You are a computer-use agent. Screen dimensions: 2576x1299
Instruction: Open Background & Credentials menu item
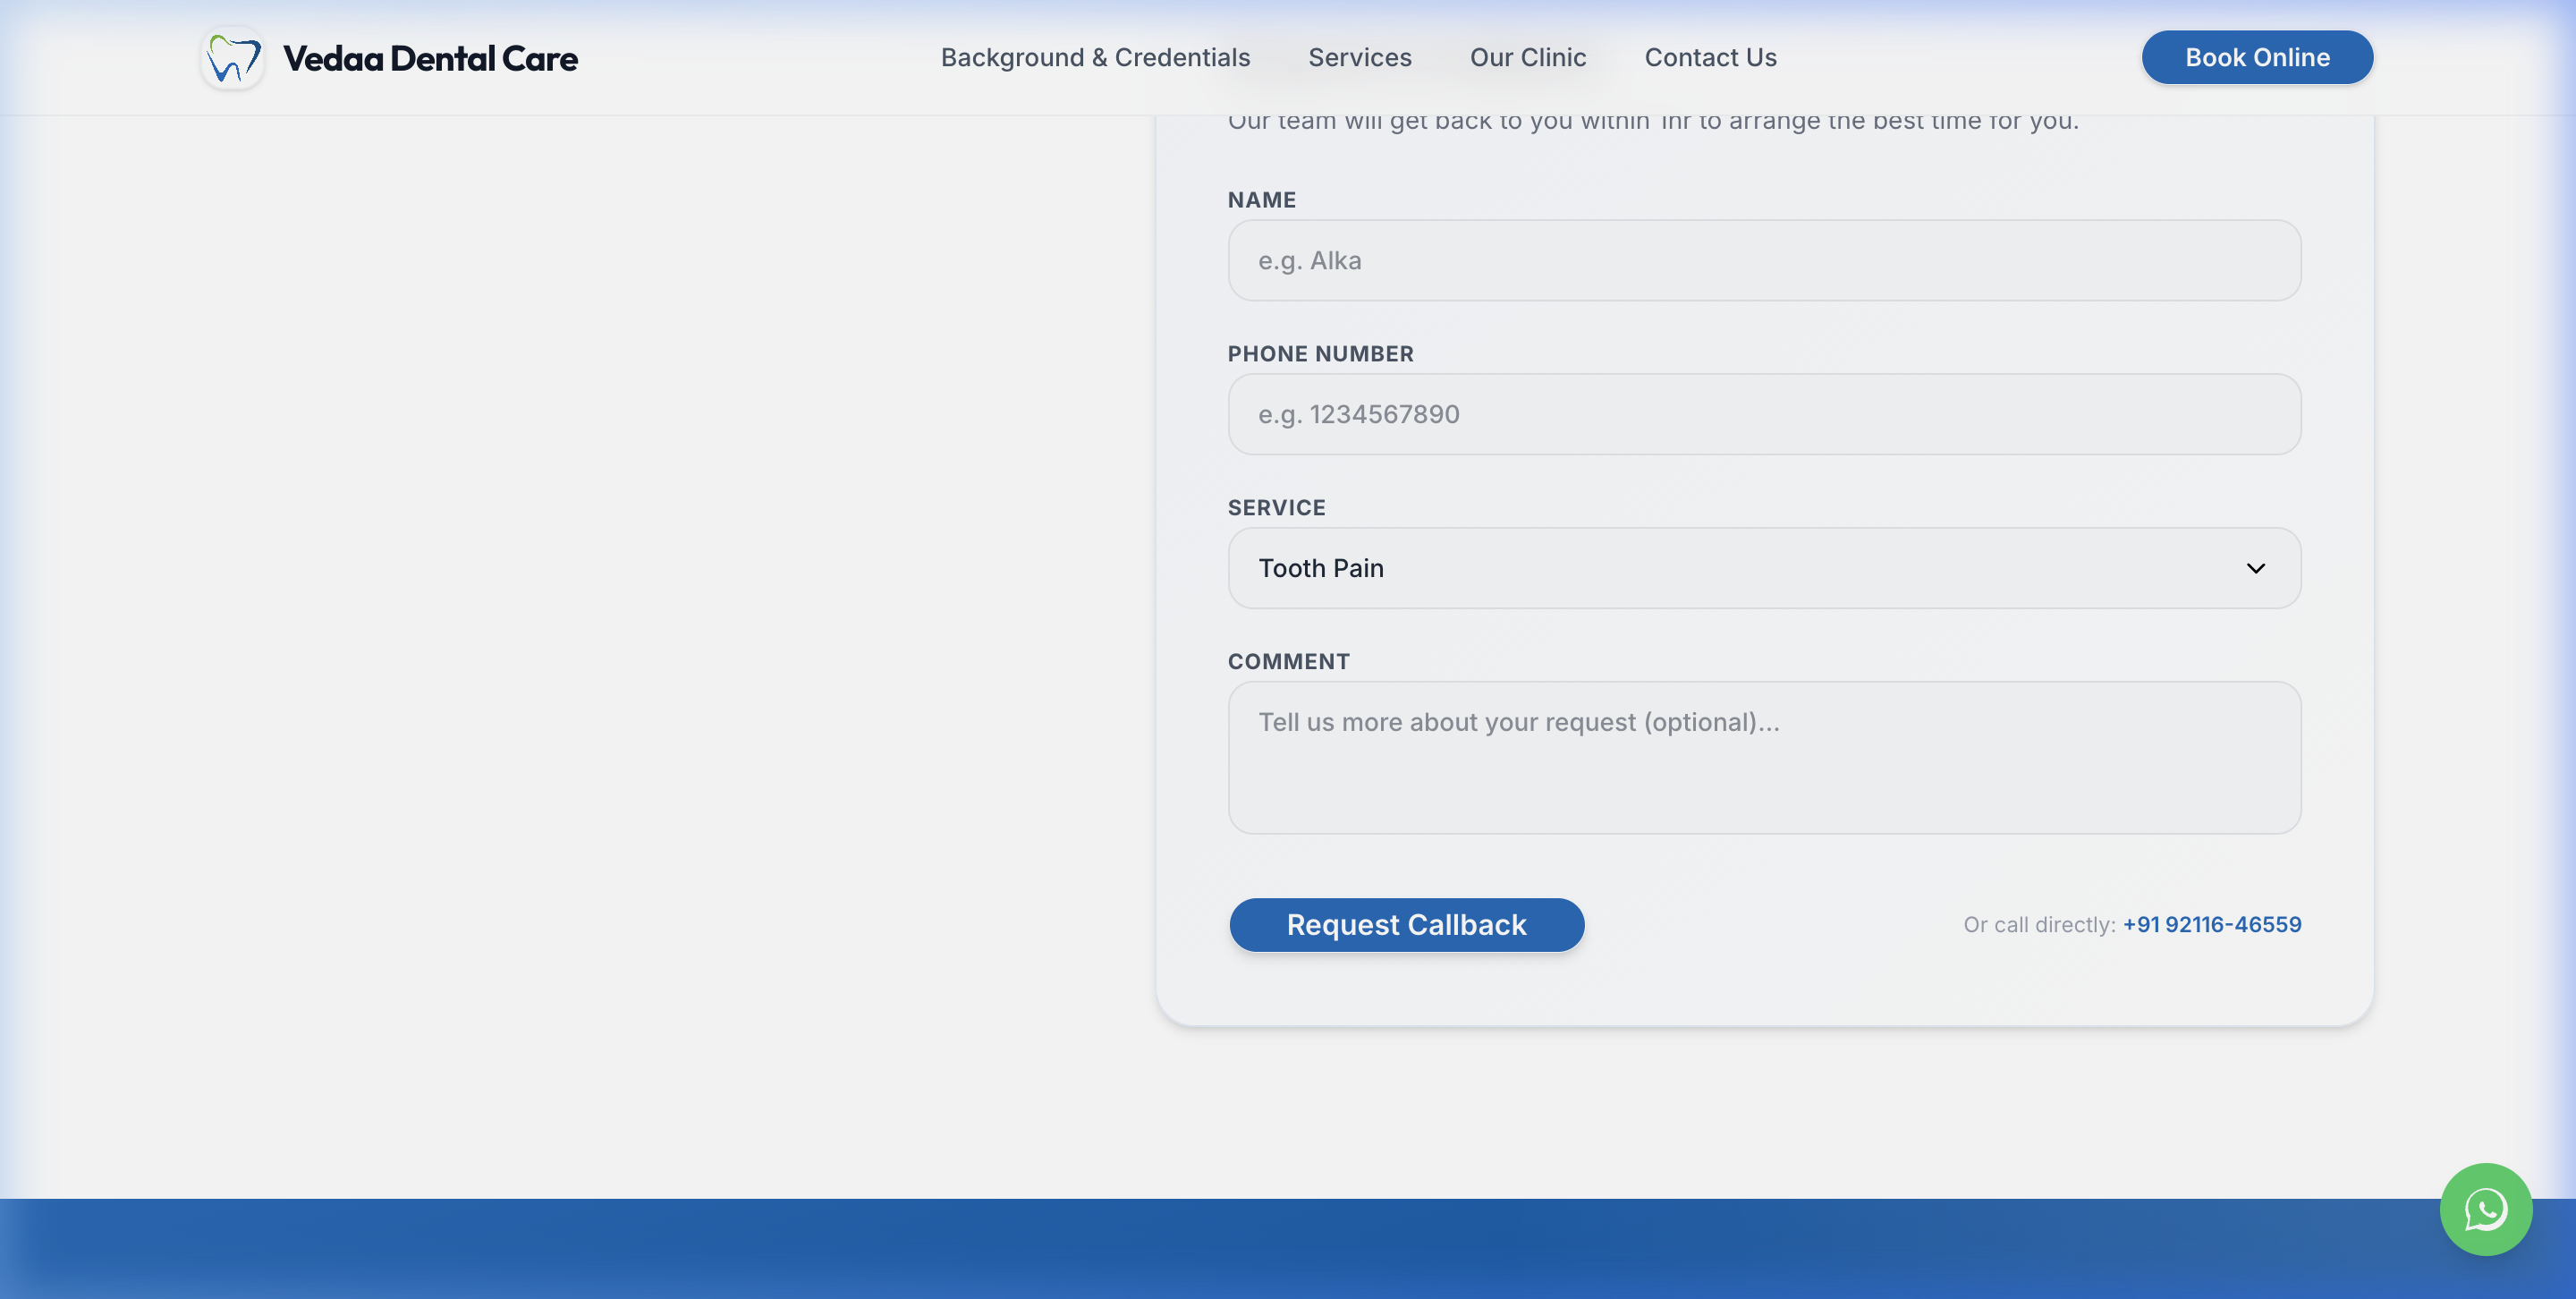(1095, 58)
